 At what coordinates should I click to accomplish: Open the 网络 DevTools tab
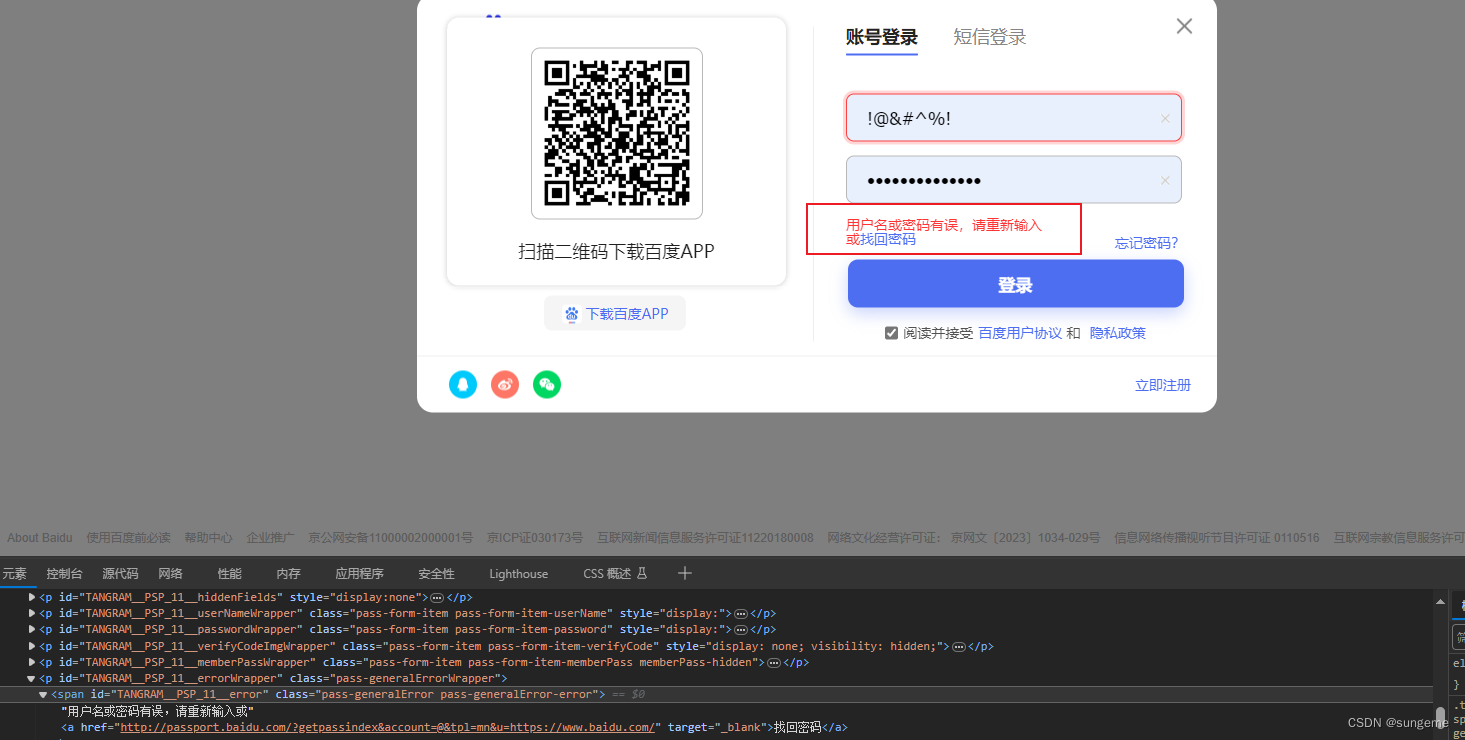click(x=171, y=573)
